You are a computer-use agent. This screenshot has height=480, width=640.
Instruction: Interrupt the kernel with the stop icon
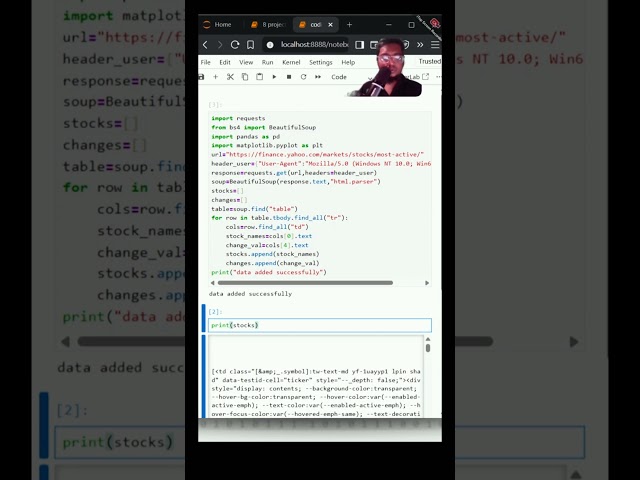pyautogui.click(x=289, y=77)
